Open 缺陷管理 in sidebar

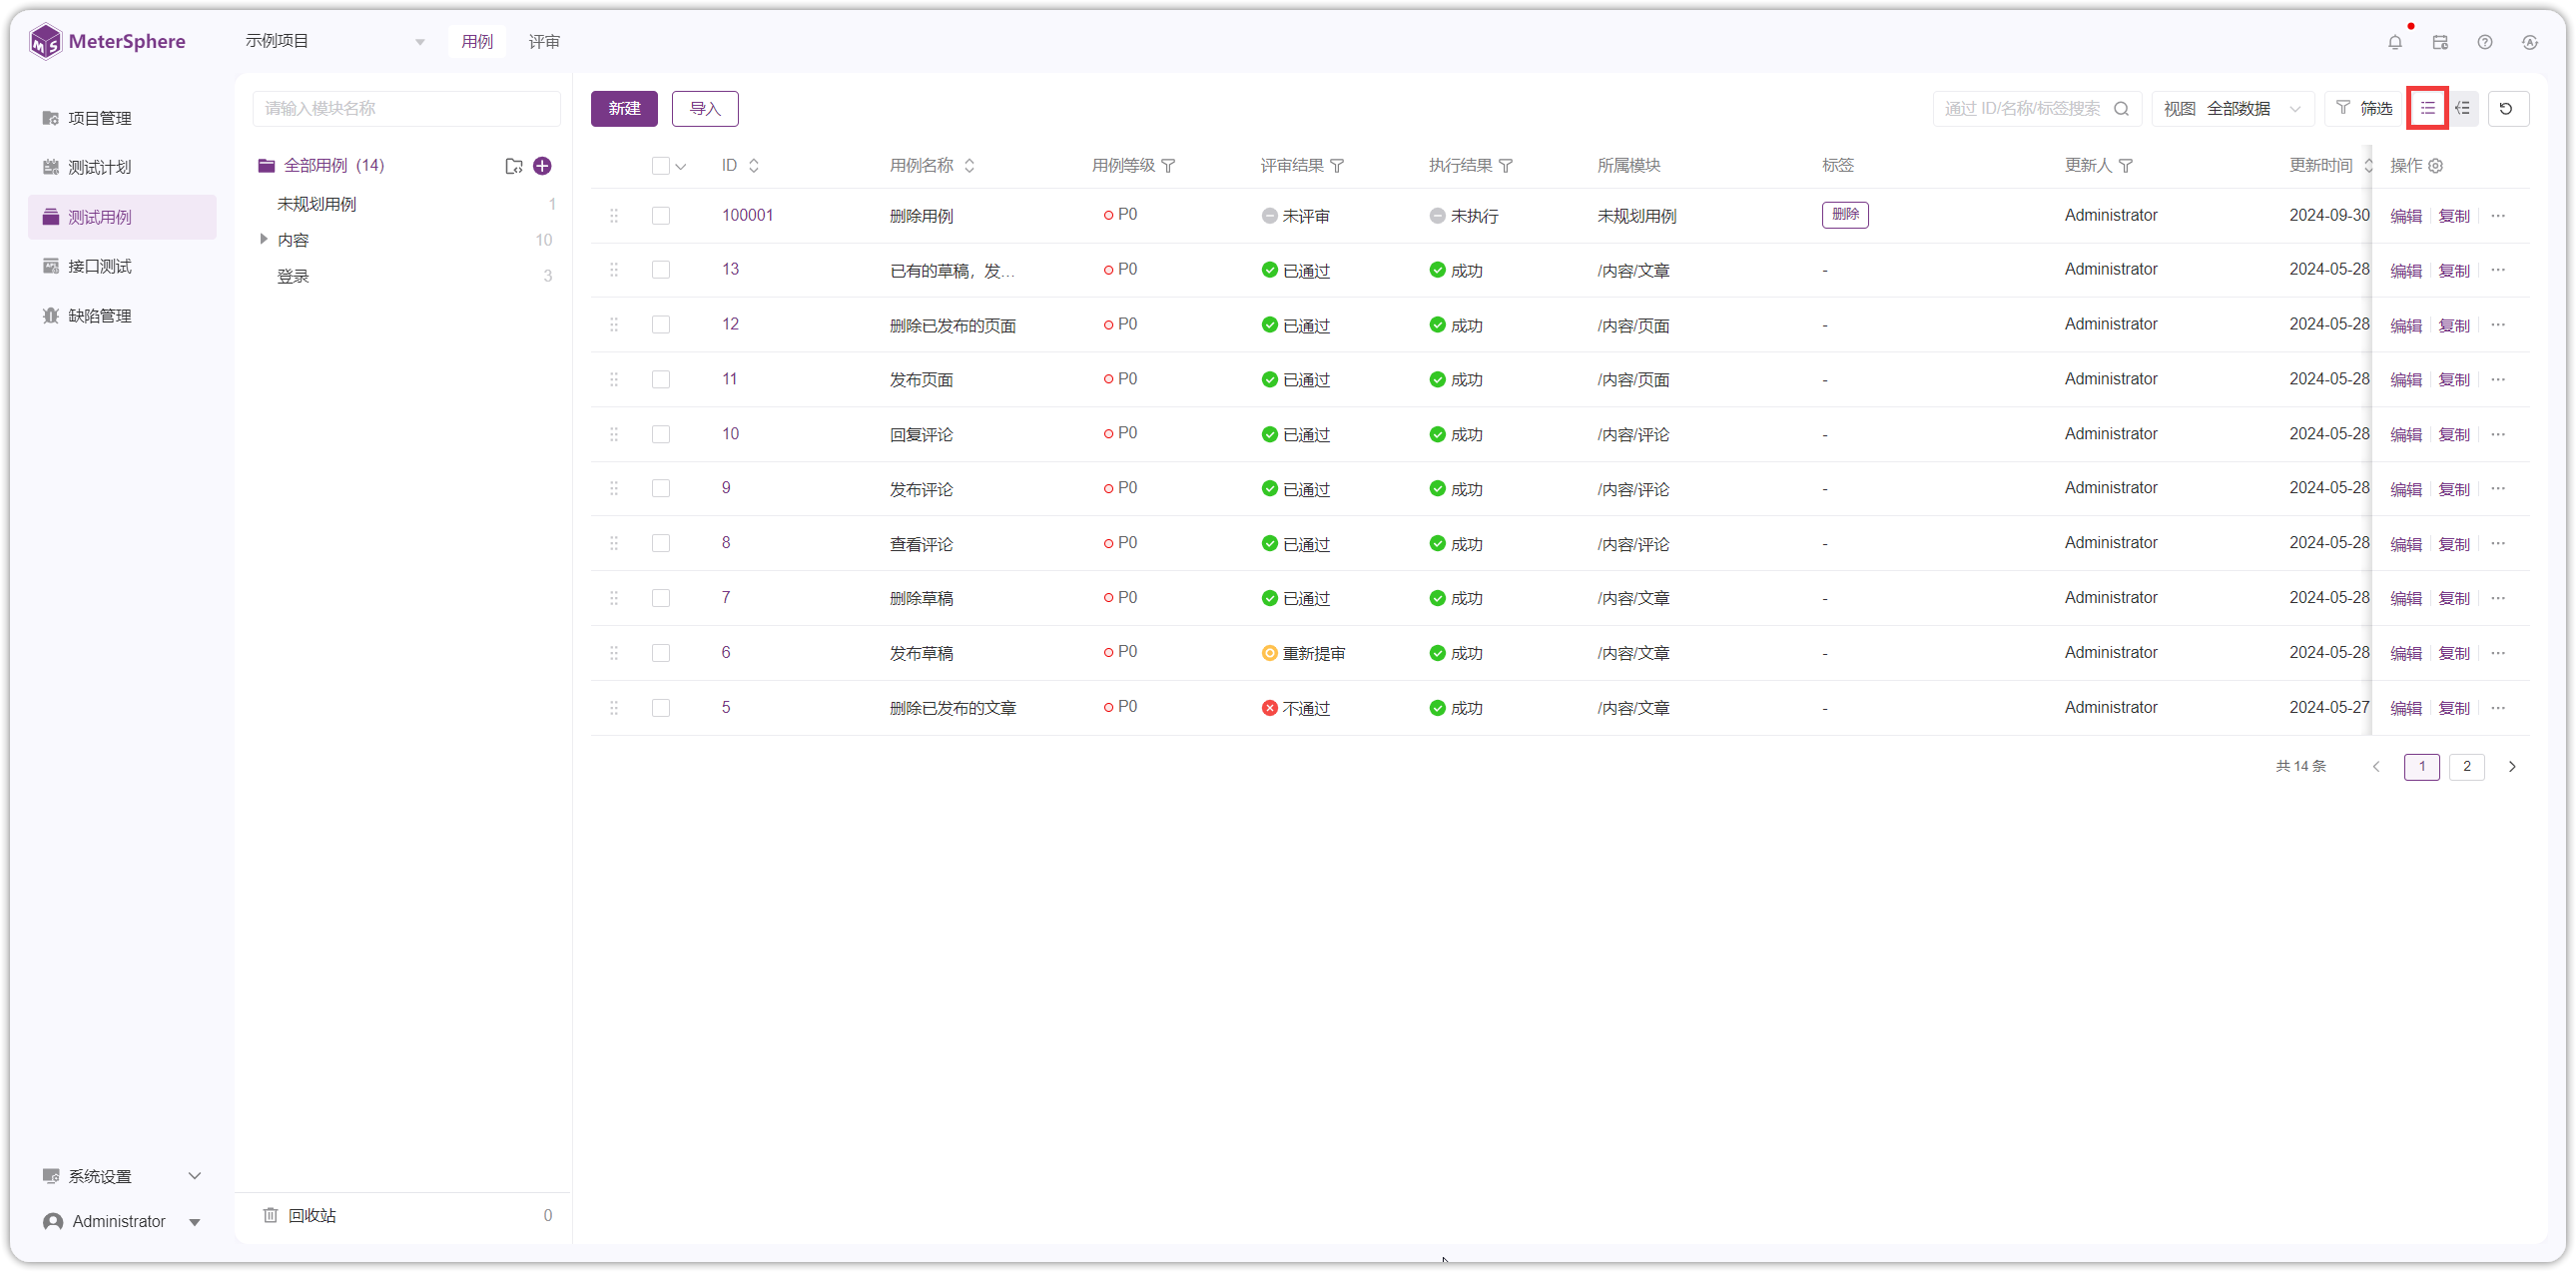[x=122, y=316]
